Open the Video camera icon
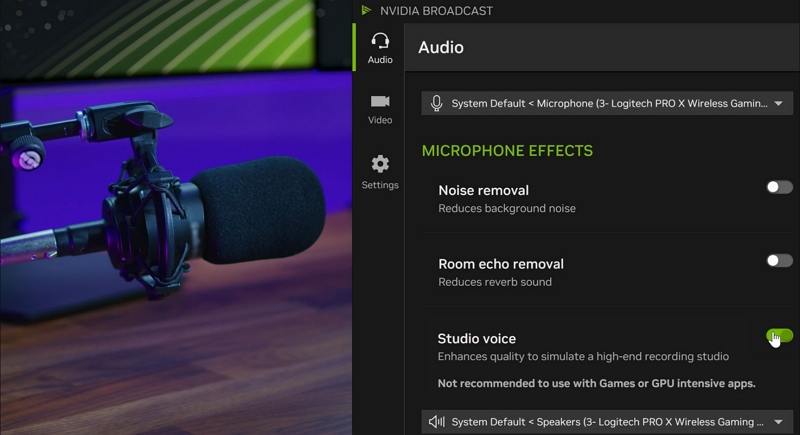800x435 pixels. point(380,101)
